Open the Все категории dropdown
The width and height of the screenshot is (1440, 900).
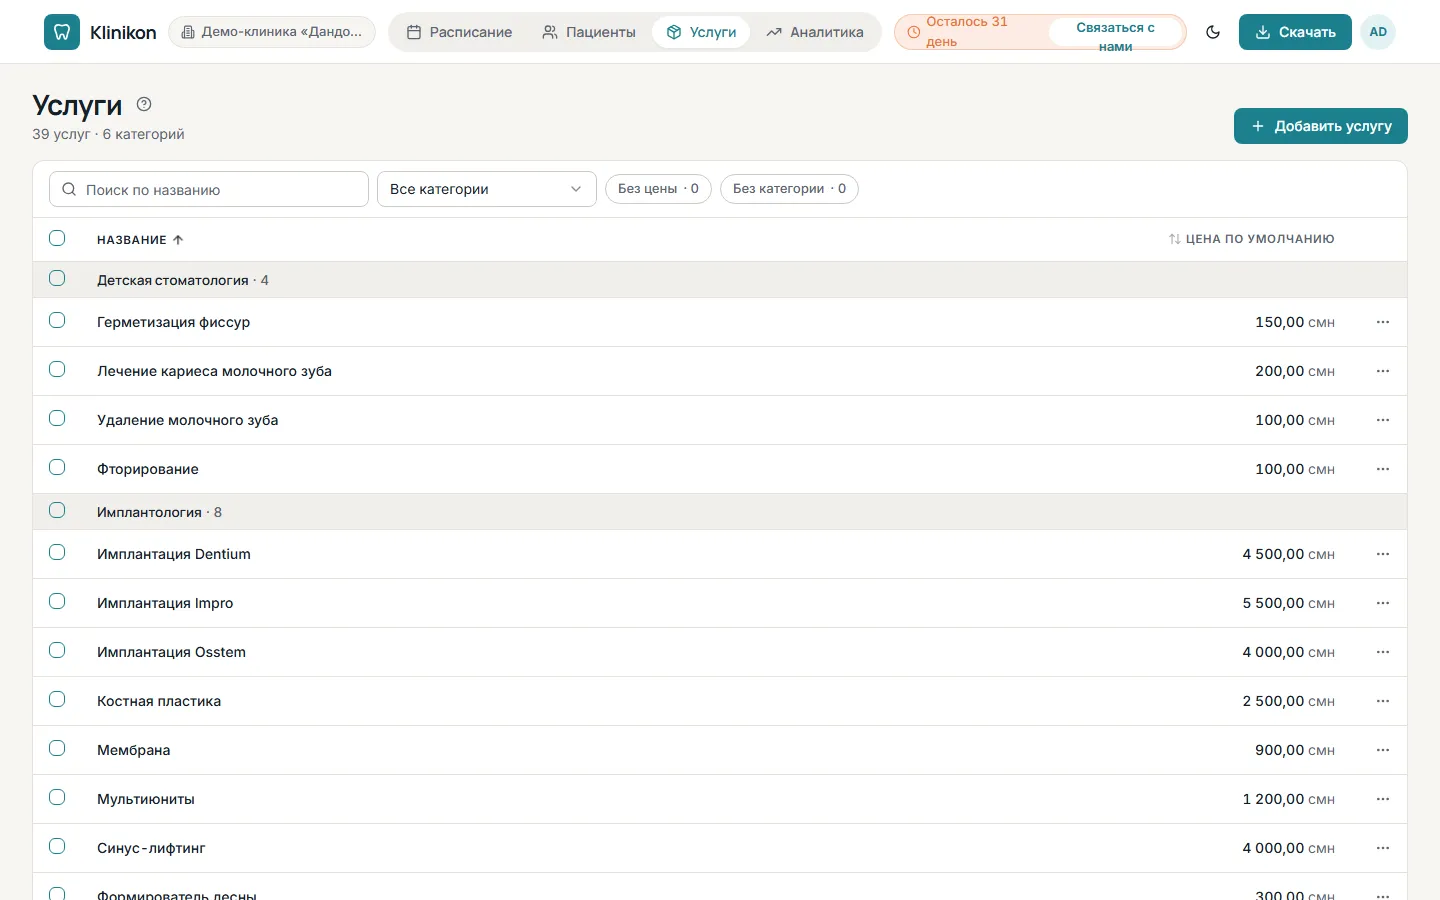tap(487, 189)
